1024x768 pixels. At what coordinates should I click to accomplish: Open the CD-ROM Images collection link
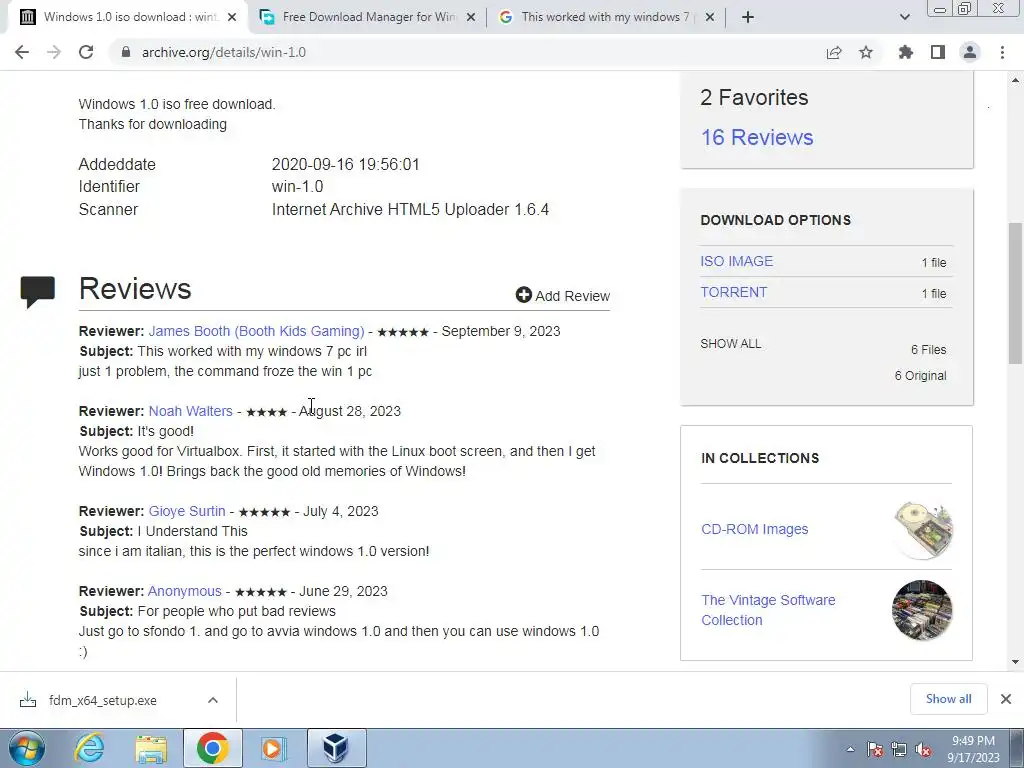[754, 529]
